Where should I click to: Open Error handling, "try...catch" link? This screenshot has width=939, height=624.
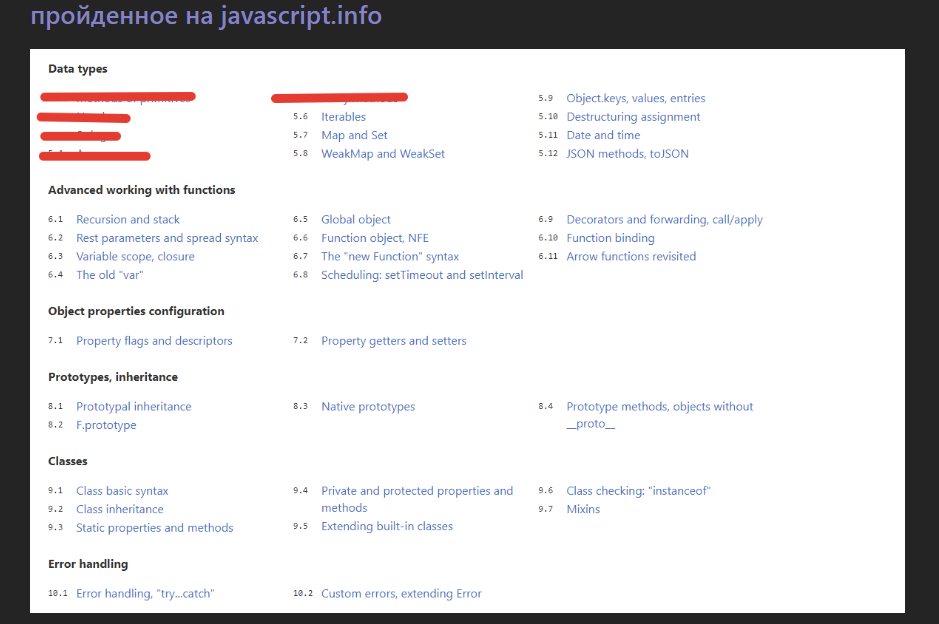145,594
